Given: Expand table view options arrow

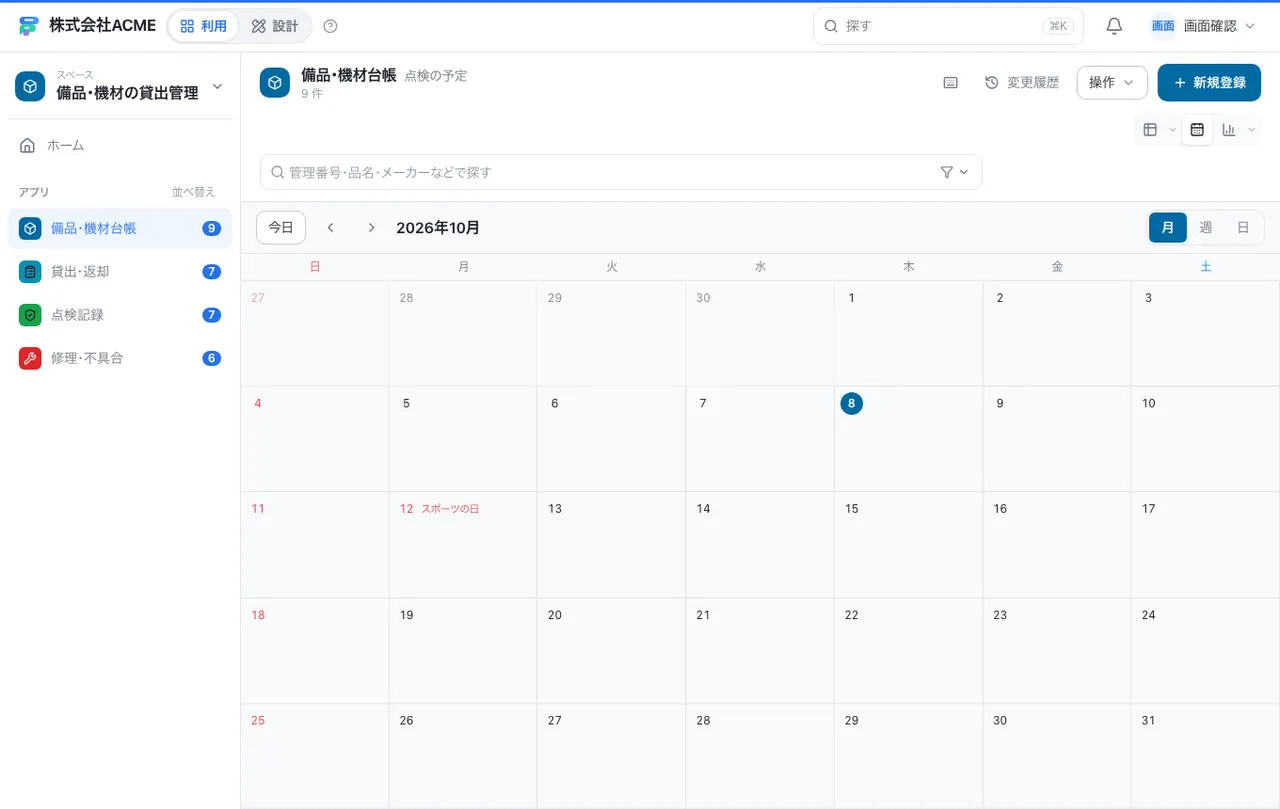Looking at the screenshot, I should 1173,130.
